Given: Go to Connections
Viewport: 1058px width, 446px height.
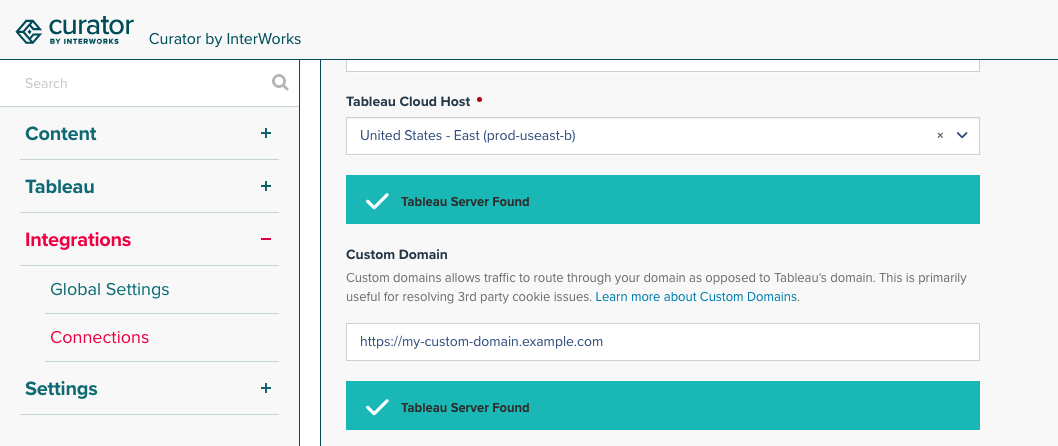Looking at the screenshot, I should [100, 337].
